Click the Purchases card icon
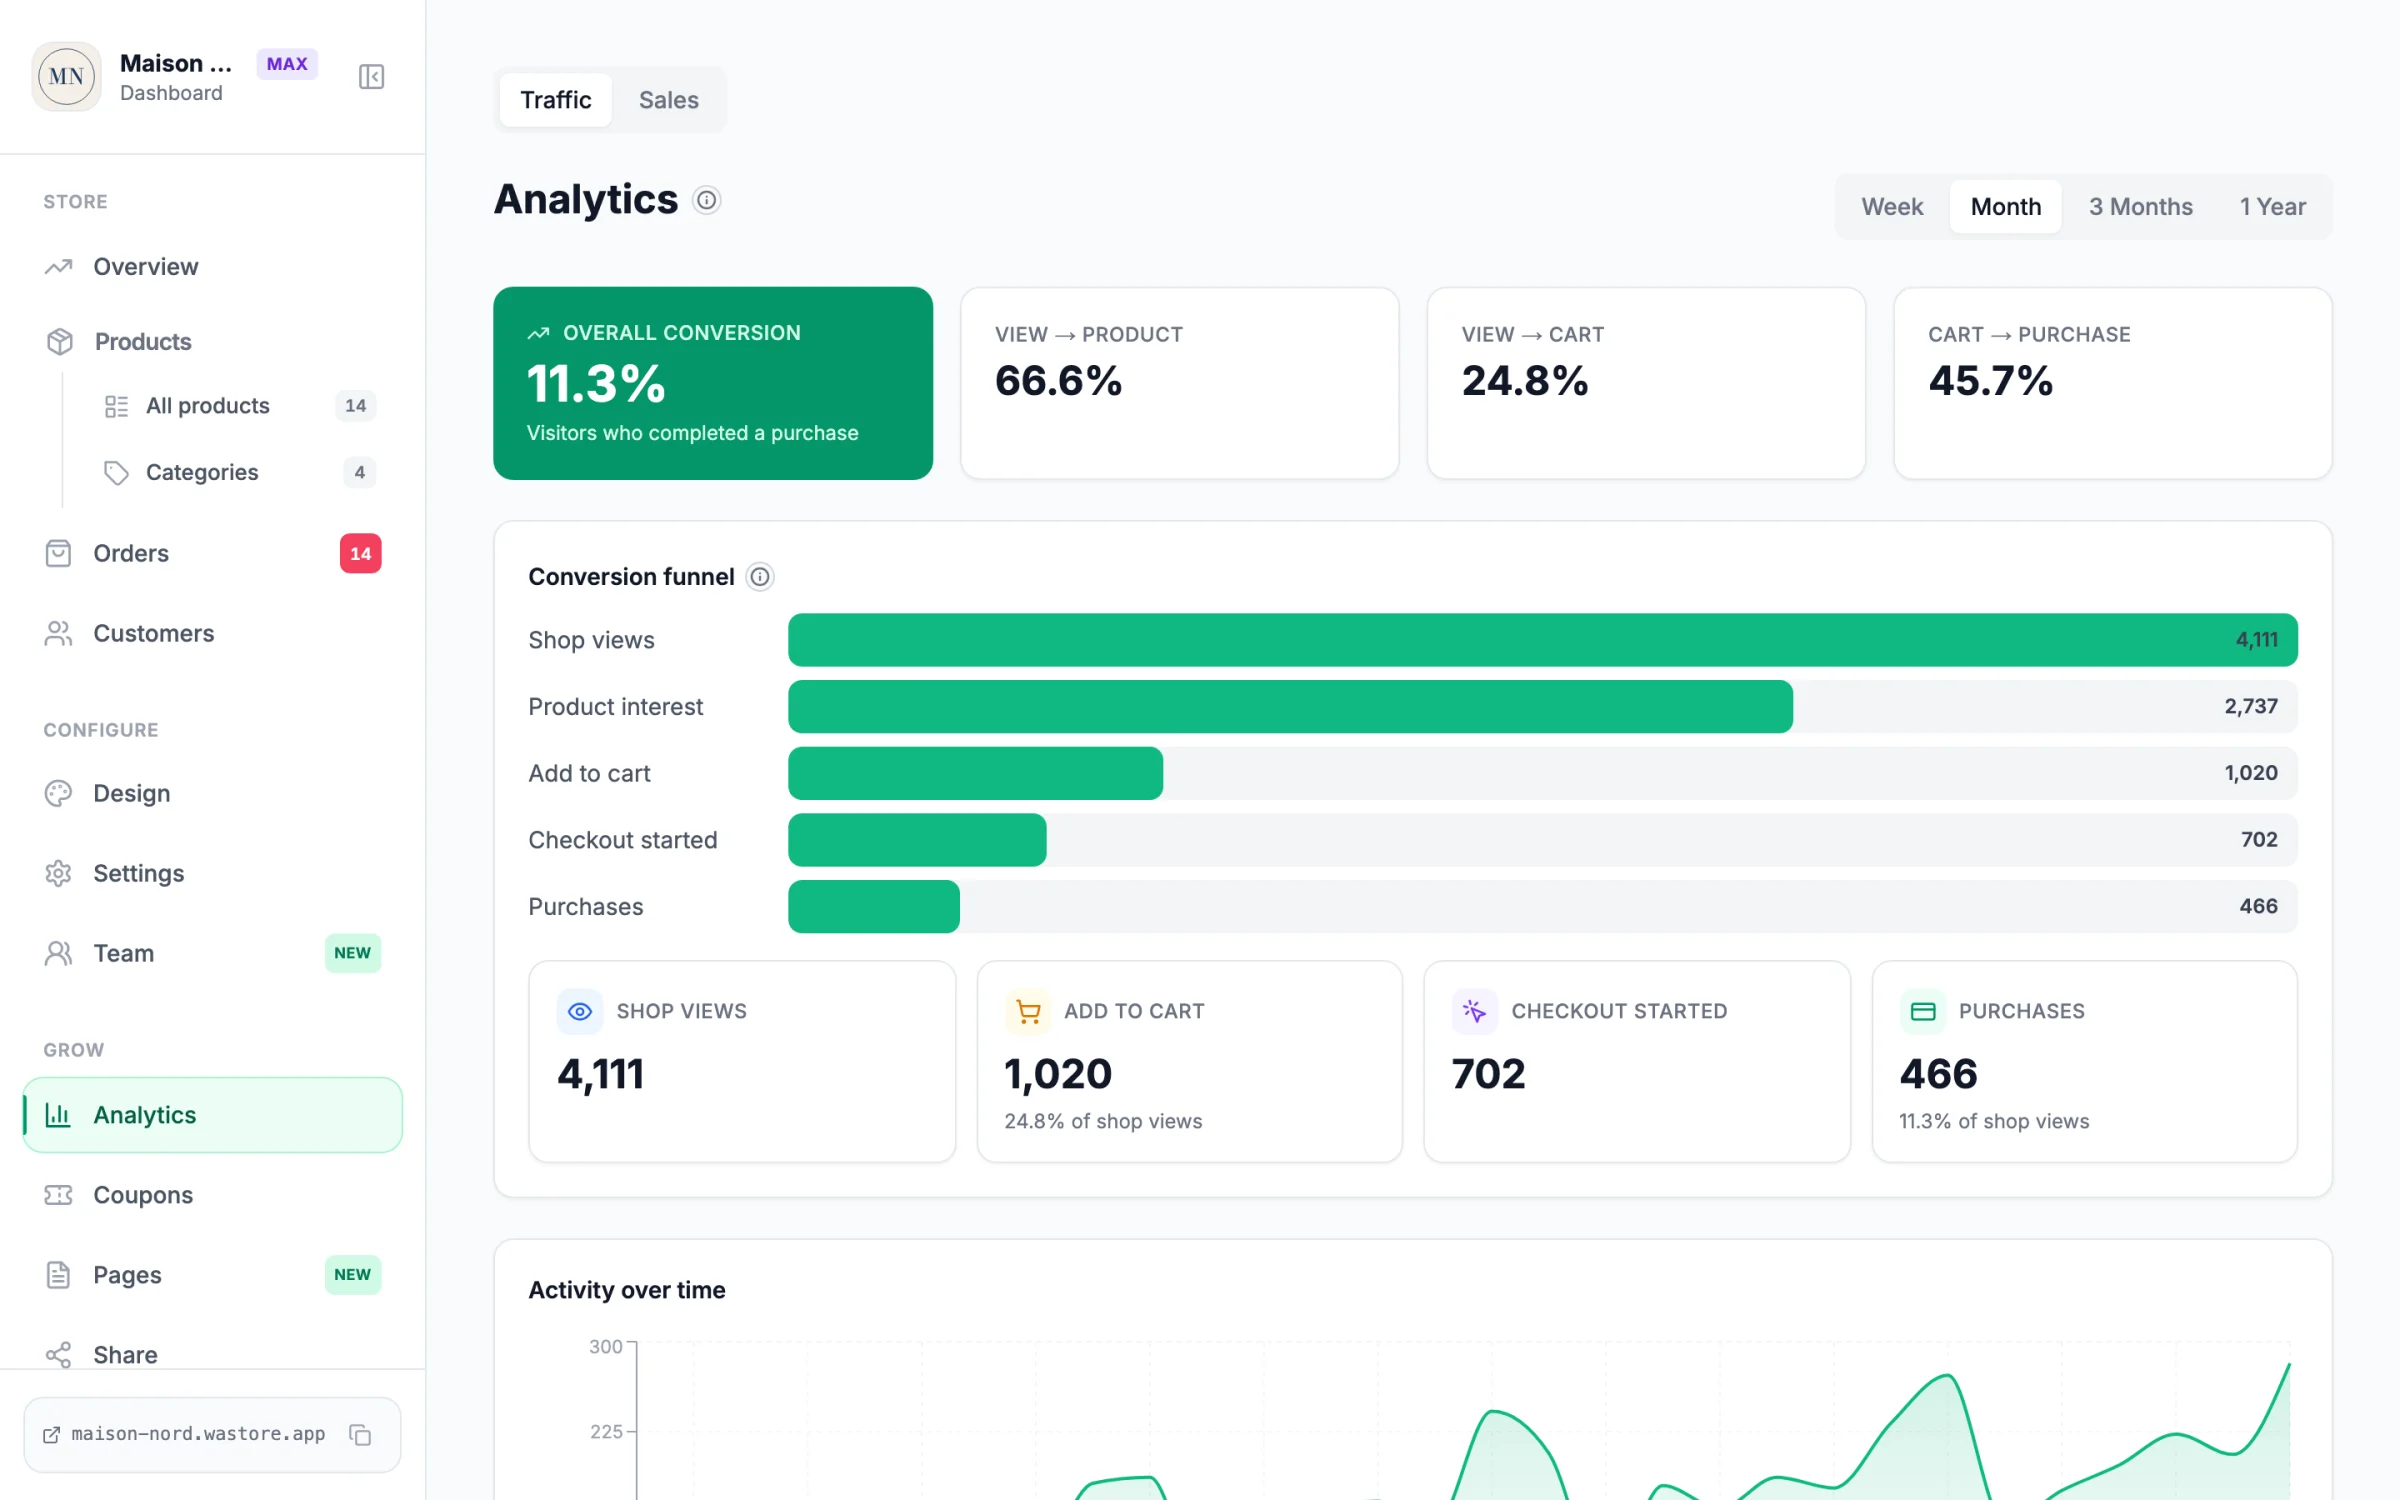The height and width of the screenshot is (1500, 2400). (x=1923, y=1011)
